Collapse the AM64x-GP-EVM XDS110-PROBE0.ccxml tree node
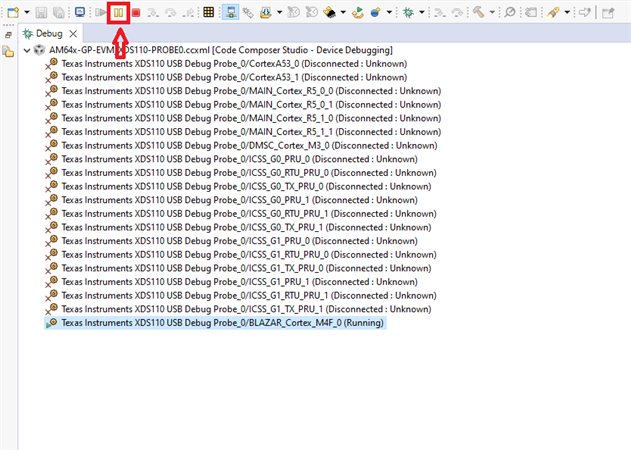Viewport: 631px width, 450px height. tap(27, 50)
